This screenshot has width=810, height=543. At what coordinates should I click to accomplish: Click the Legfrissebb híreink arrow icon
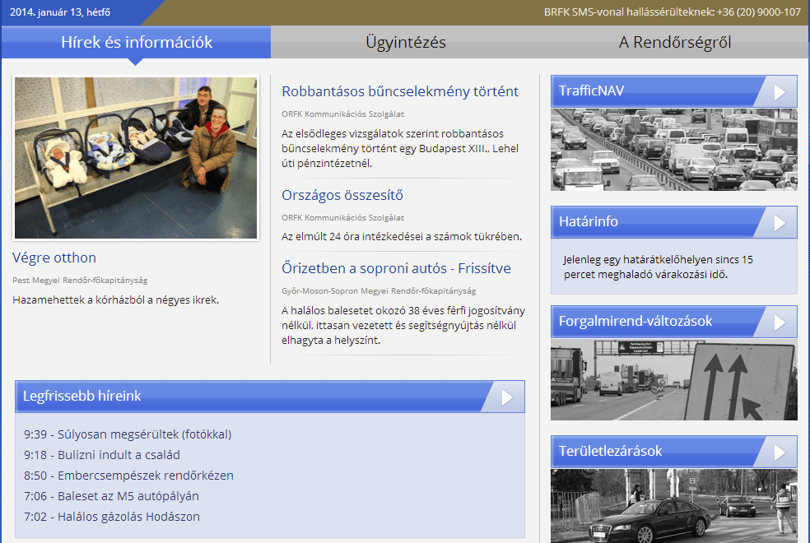point(507,397)
